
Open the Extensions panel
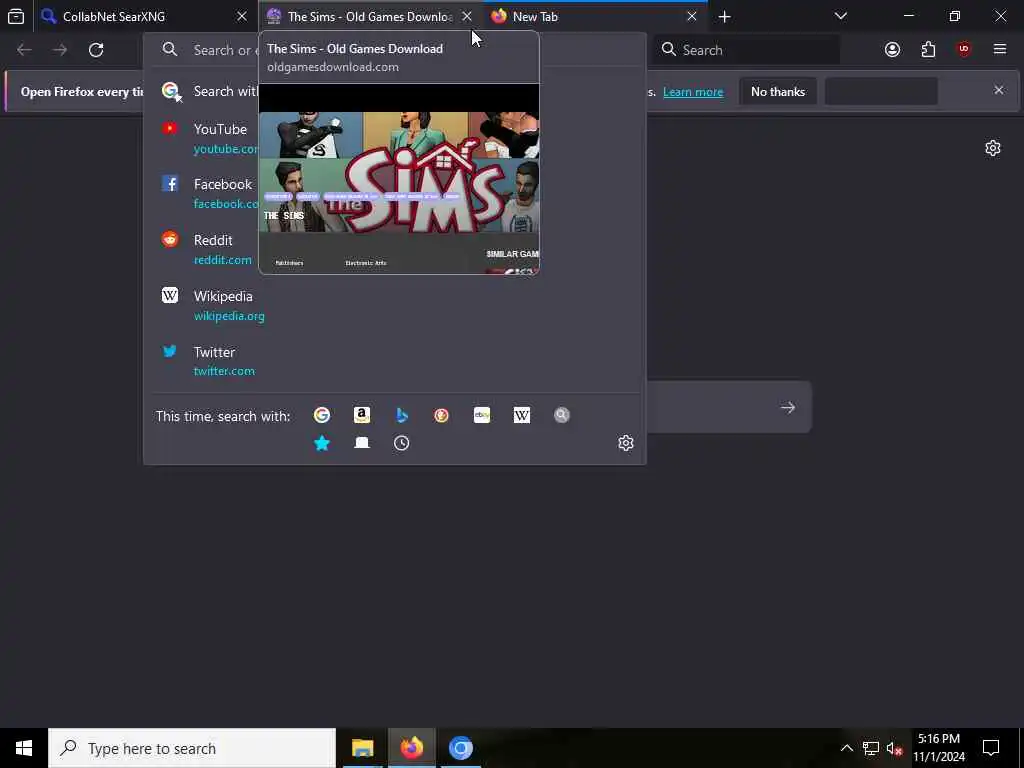tap(928, 50)
